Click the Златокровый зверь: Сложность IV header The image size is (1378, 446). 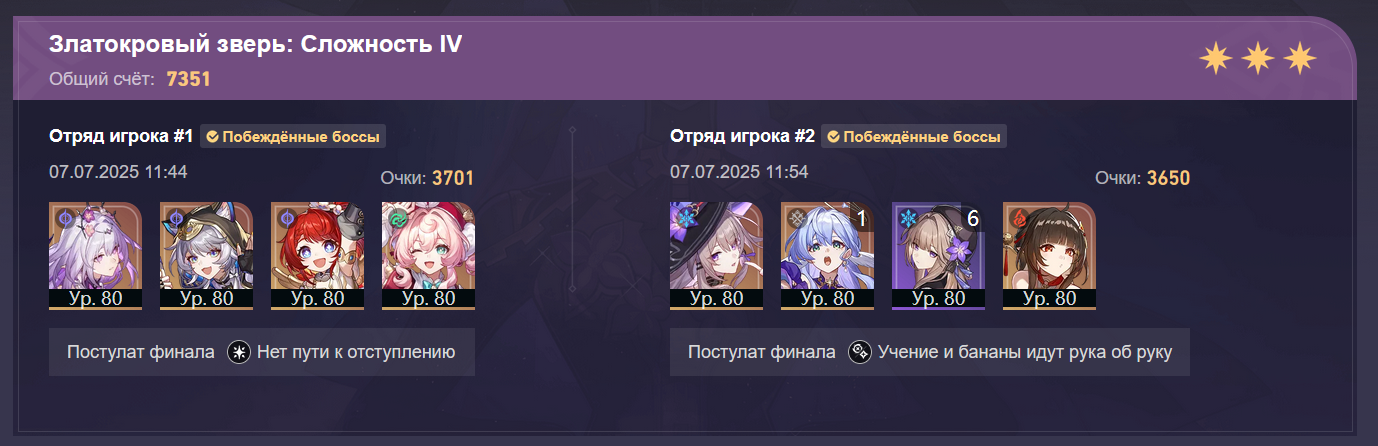point(256,45)
